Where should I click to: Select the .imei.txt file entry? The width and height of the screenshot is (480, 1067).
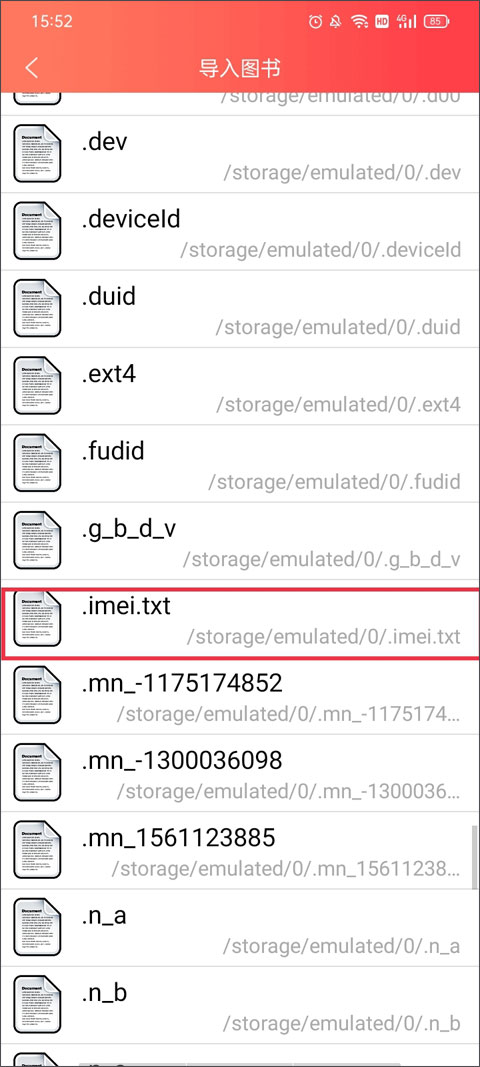coord(240,619)
